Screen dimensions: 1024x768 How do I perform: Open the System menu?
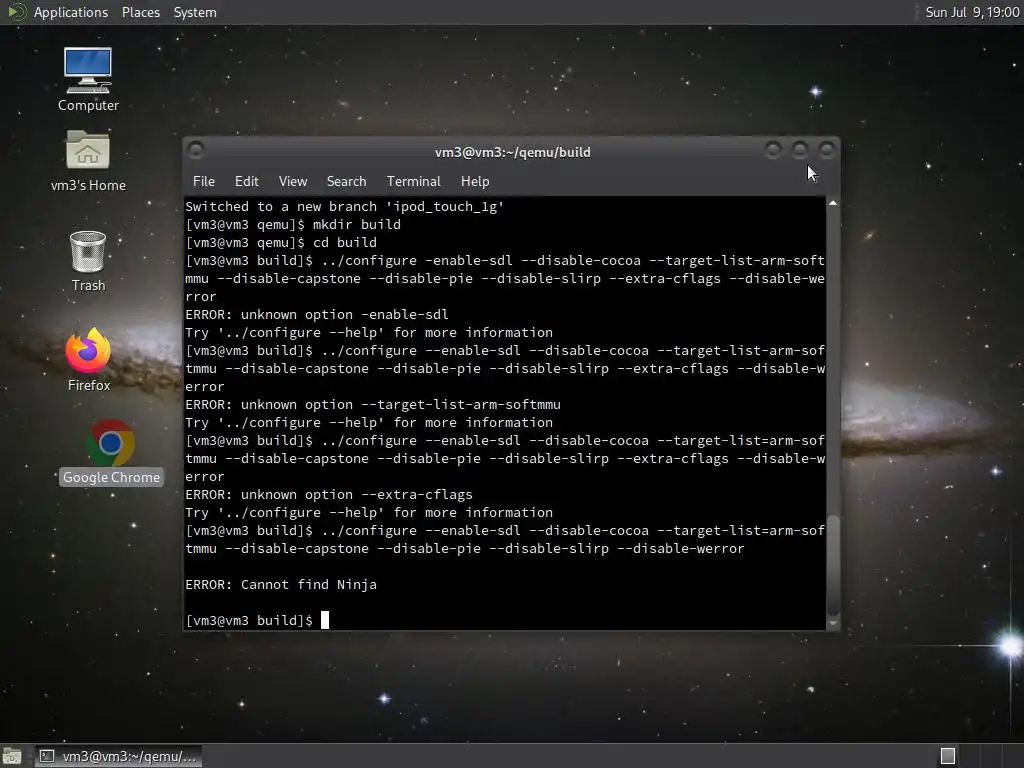coord(195,12)
